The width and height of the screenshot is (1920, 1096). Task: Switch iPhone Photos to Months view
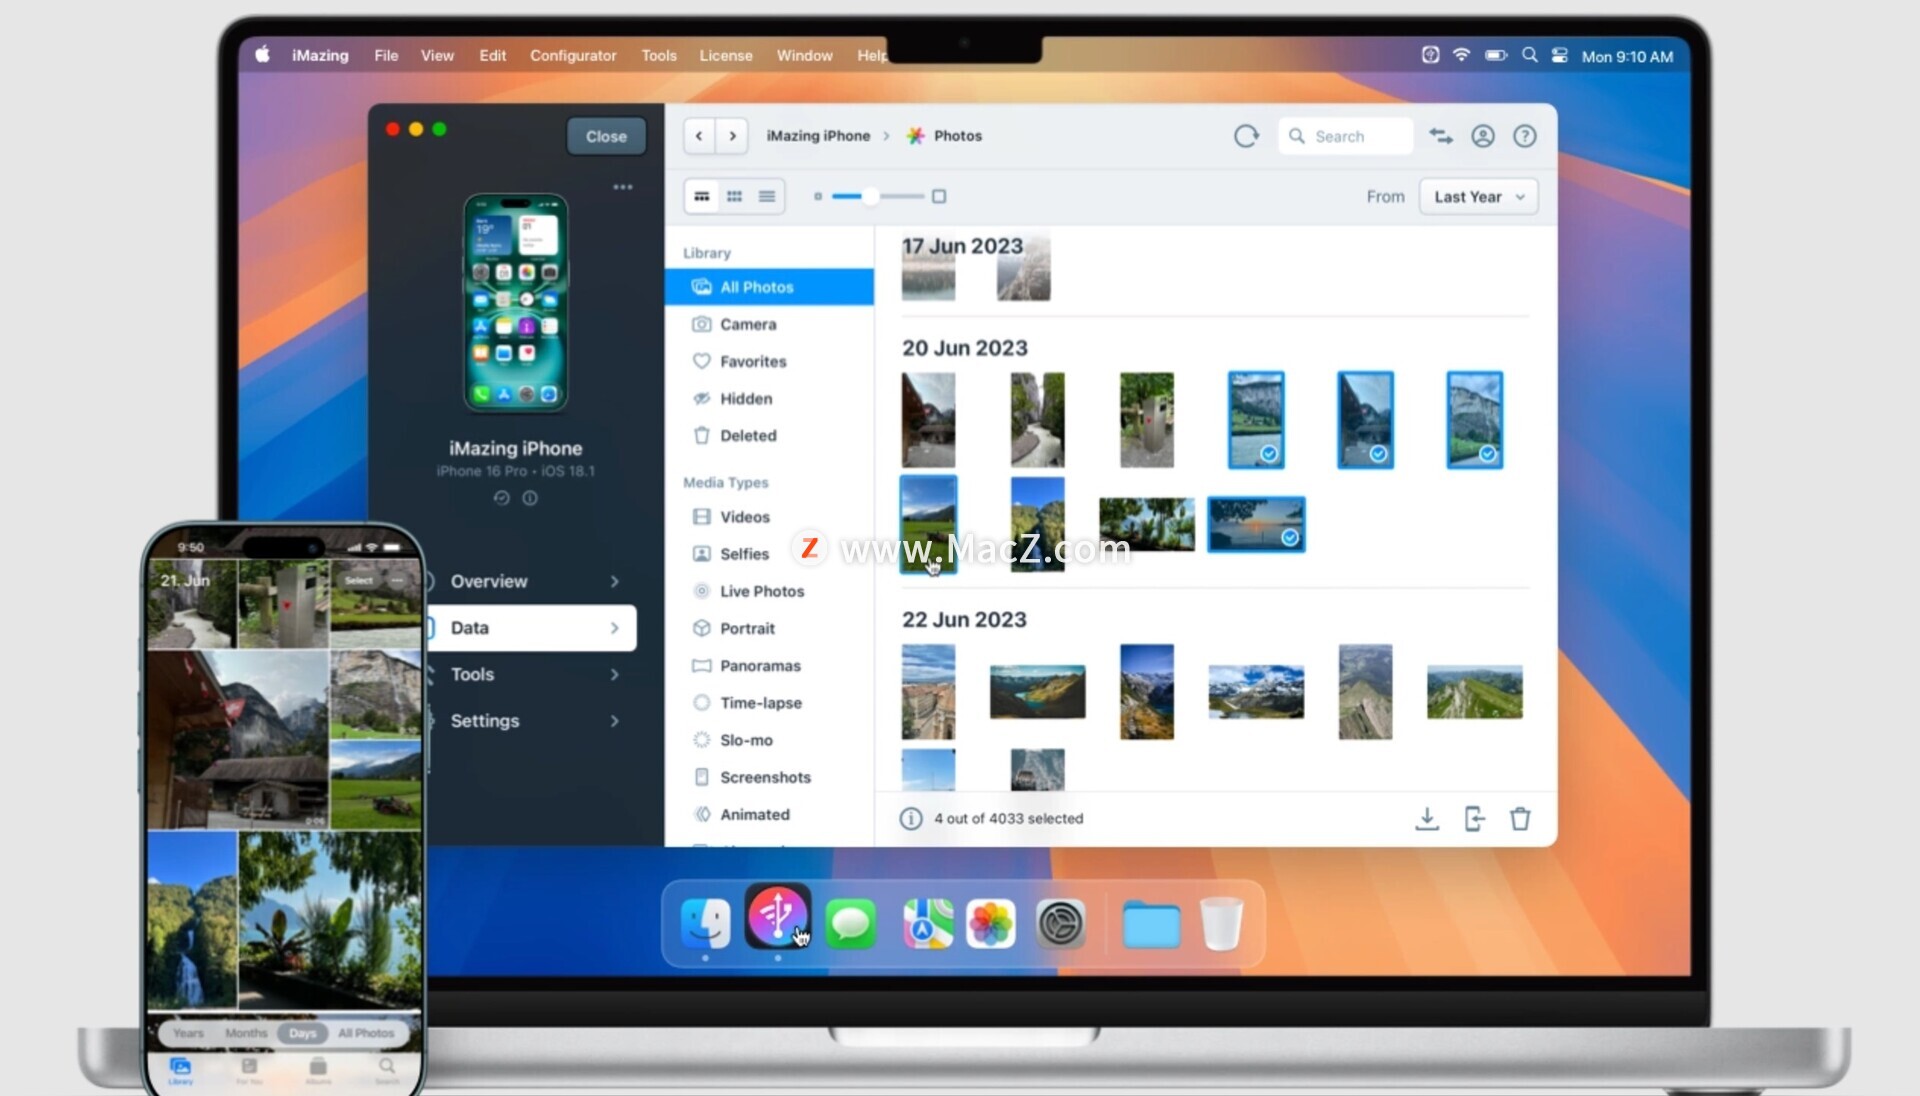coord(246,1033)
